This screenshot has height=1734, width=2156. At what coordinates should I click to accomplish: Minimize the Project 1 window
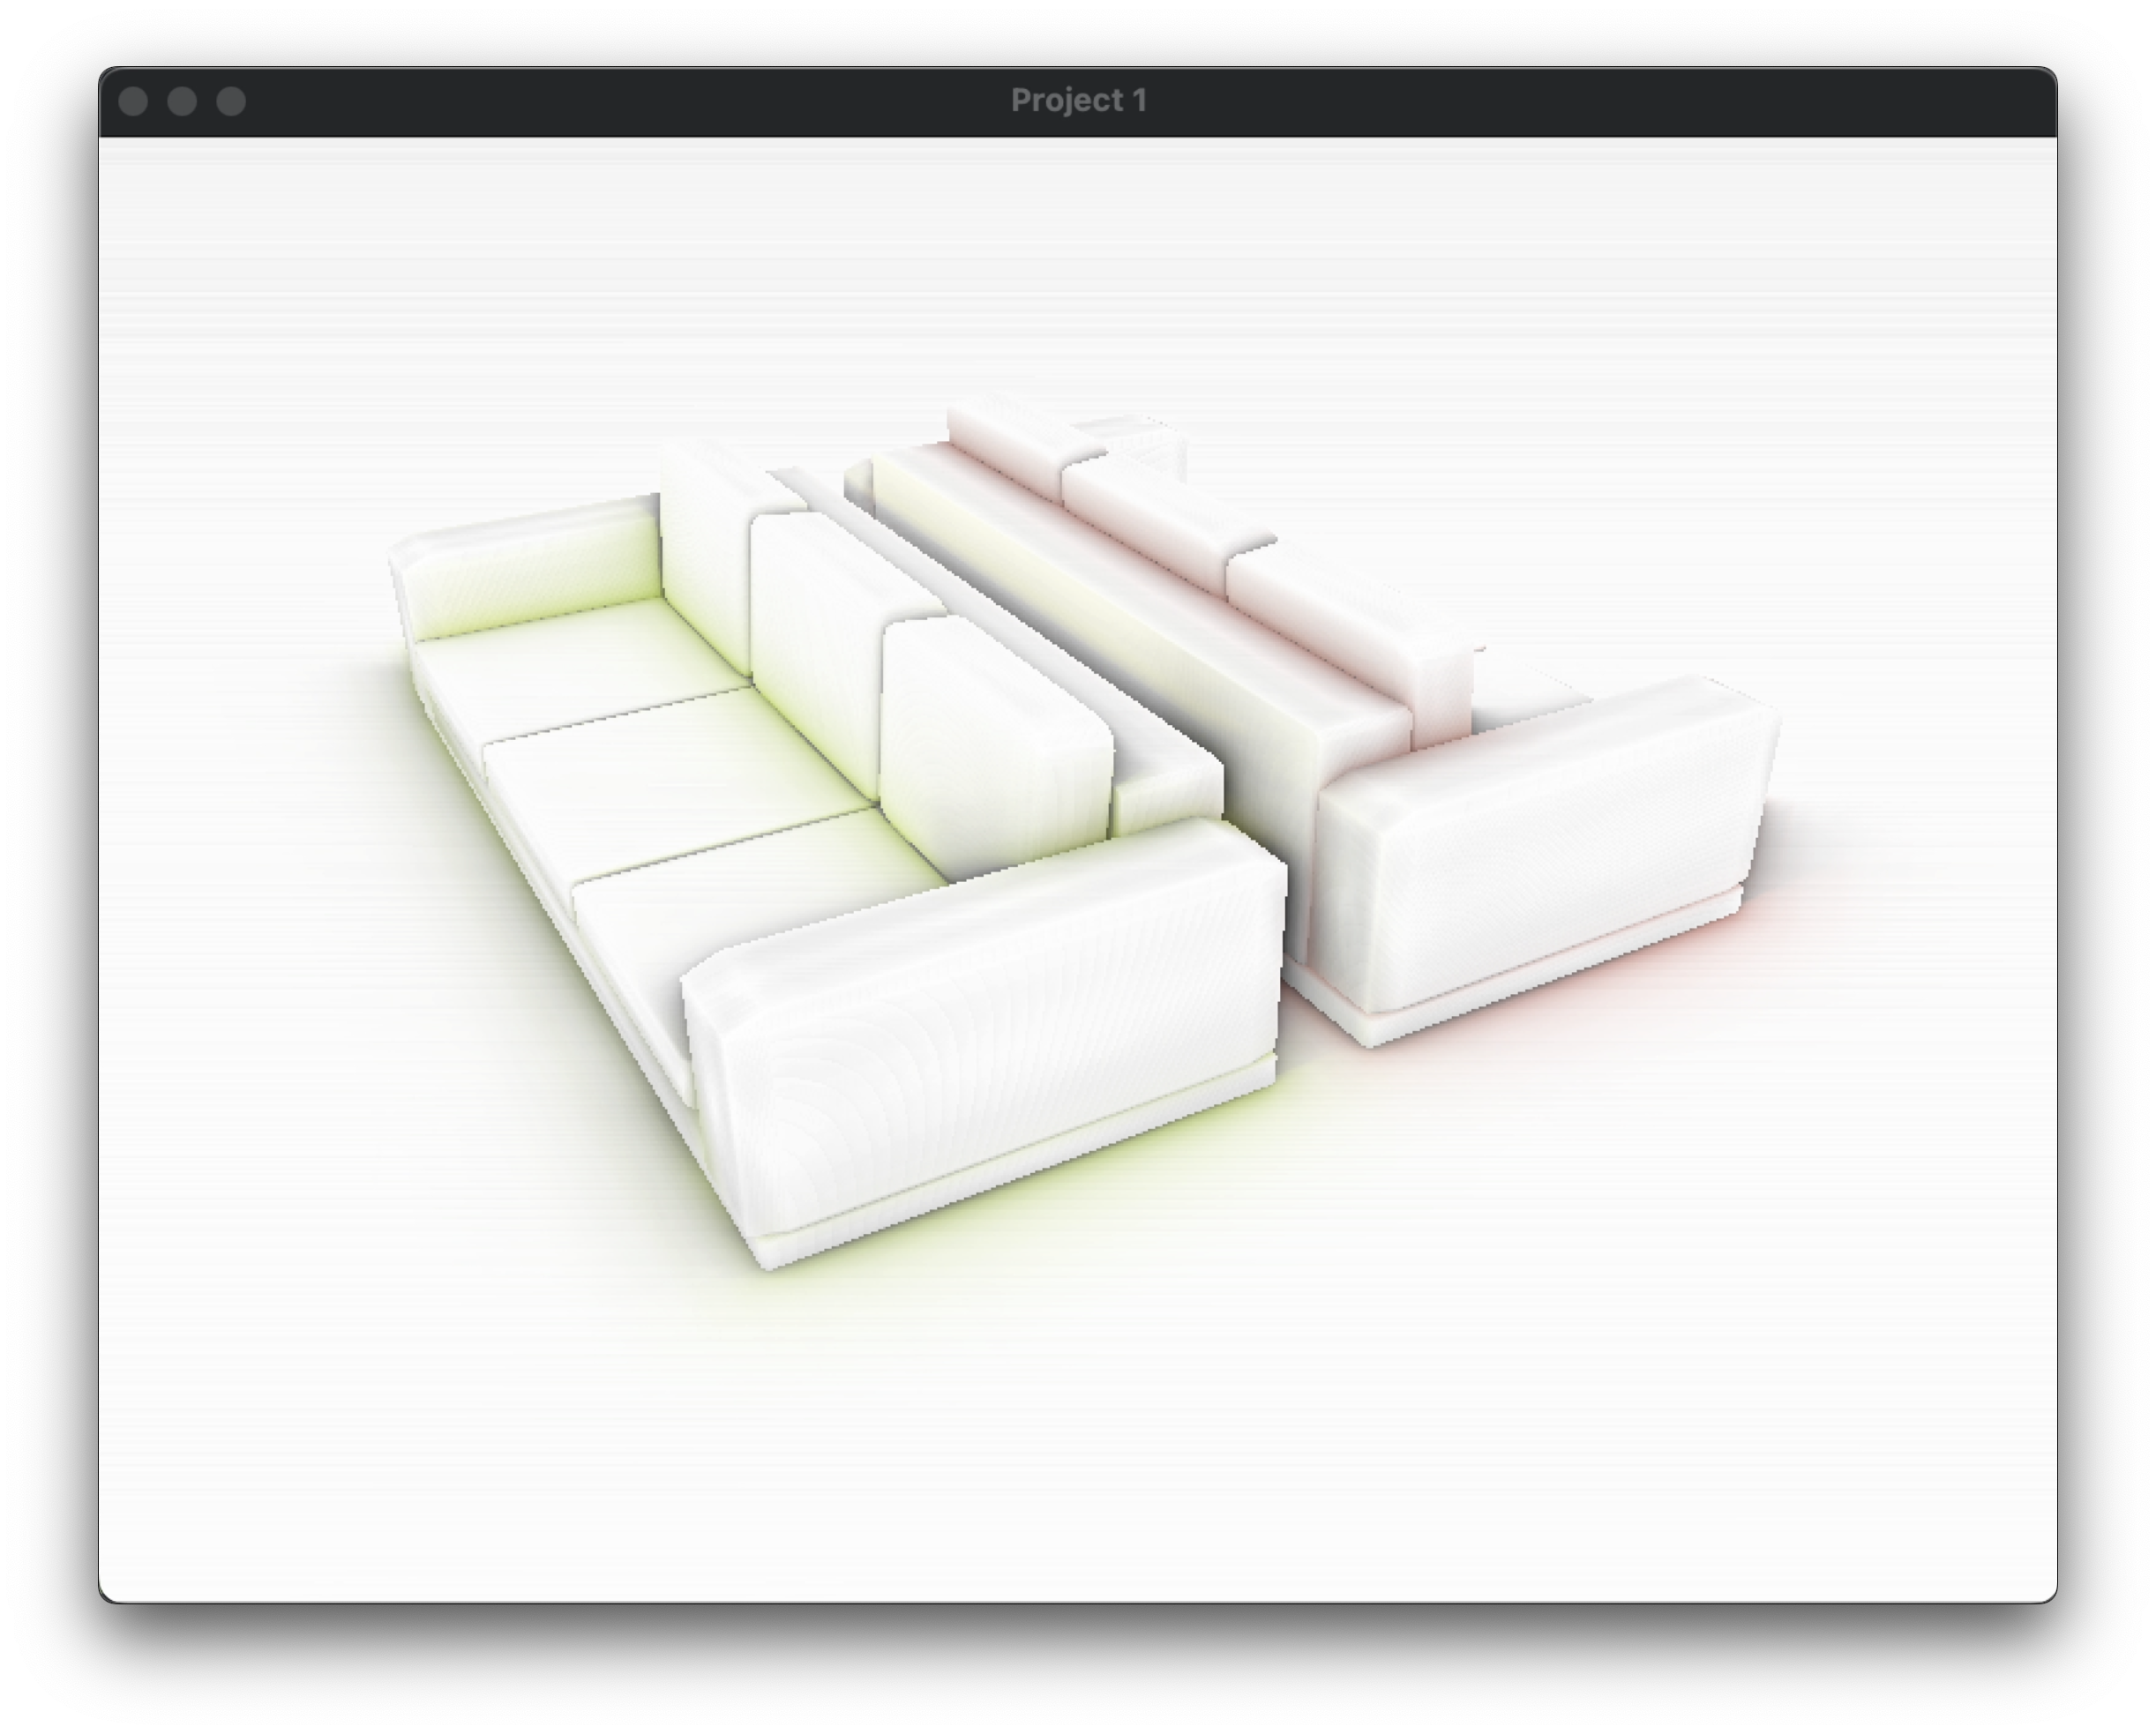coord(182,101)
